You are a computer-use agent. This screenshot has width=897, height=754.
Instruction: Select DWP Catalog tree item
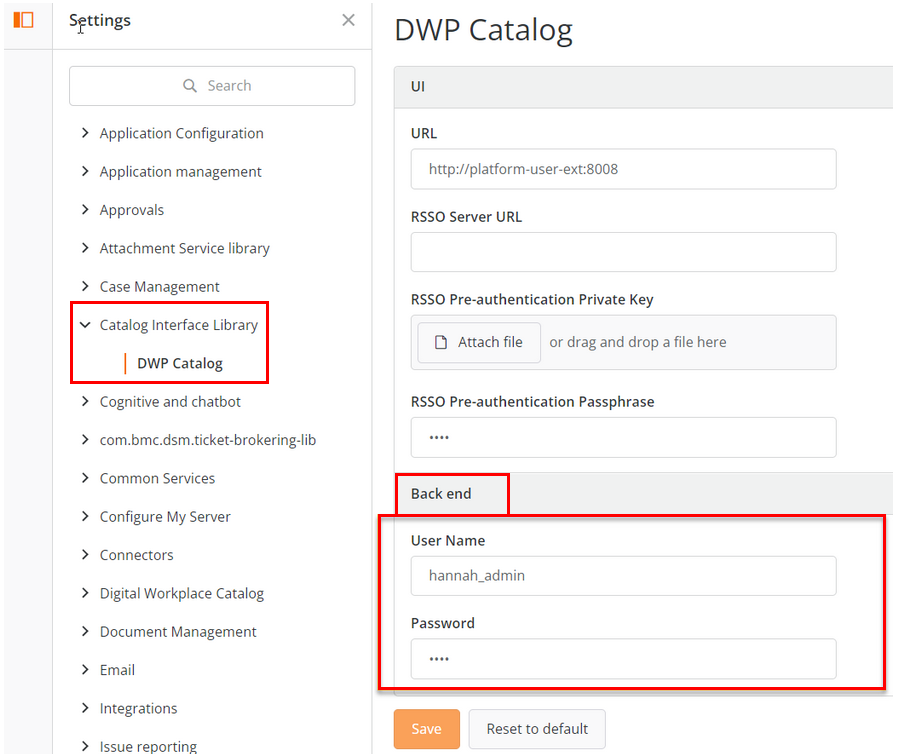[180, 363]
